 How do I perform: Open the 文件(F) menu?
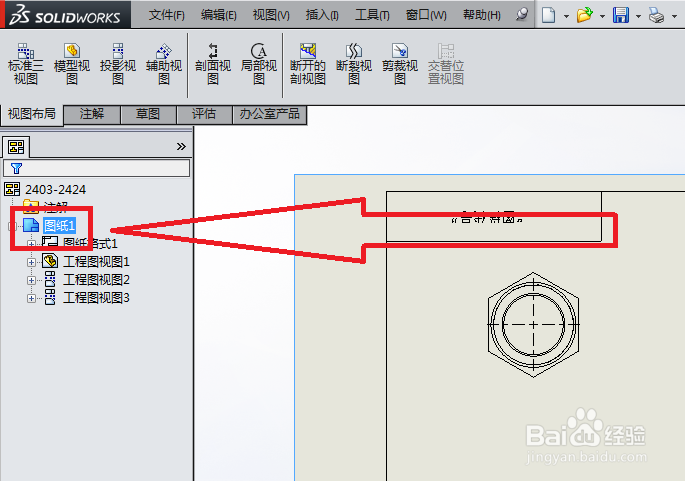tap(166, 15)
